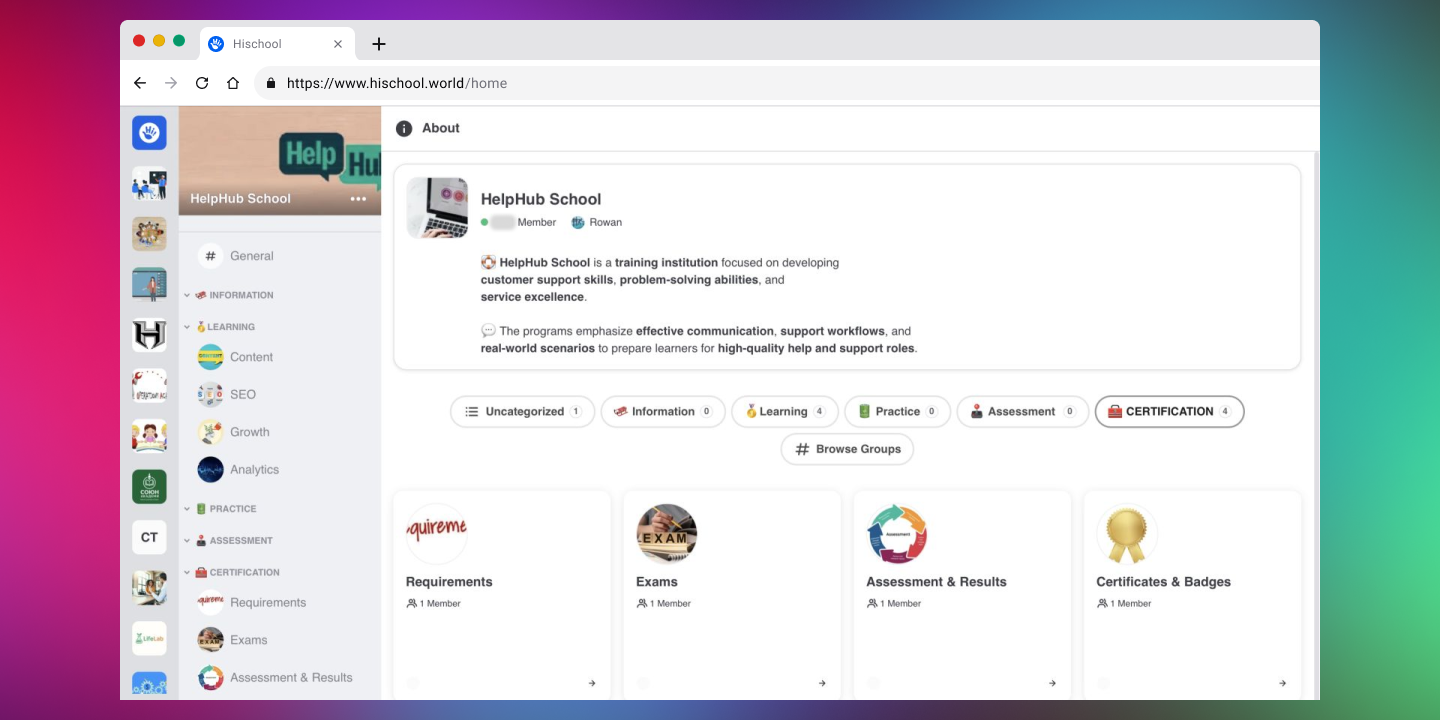Viewport: 1440px width, 720px height.
Task: Click the General channel hash icon
Action: [210, 256]
